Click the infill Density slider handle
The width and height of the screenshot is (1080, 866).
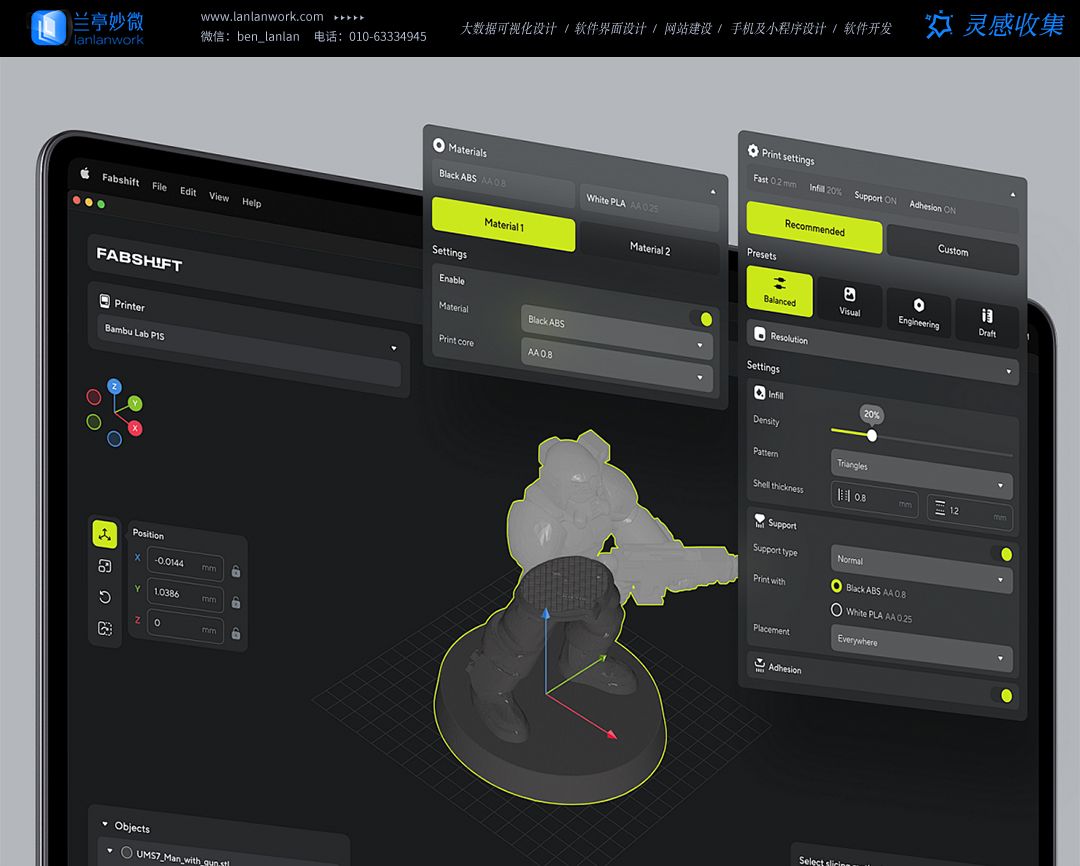click(x=872, y=435)
